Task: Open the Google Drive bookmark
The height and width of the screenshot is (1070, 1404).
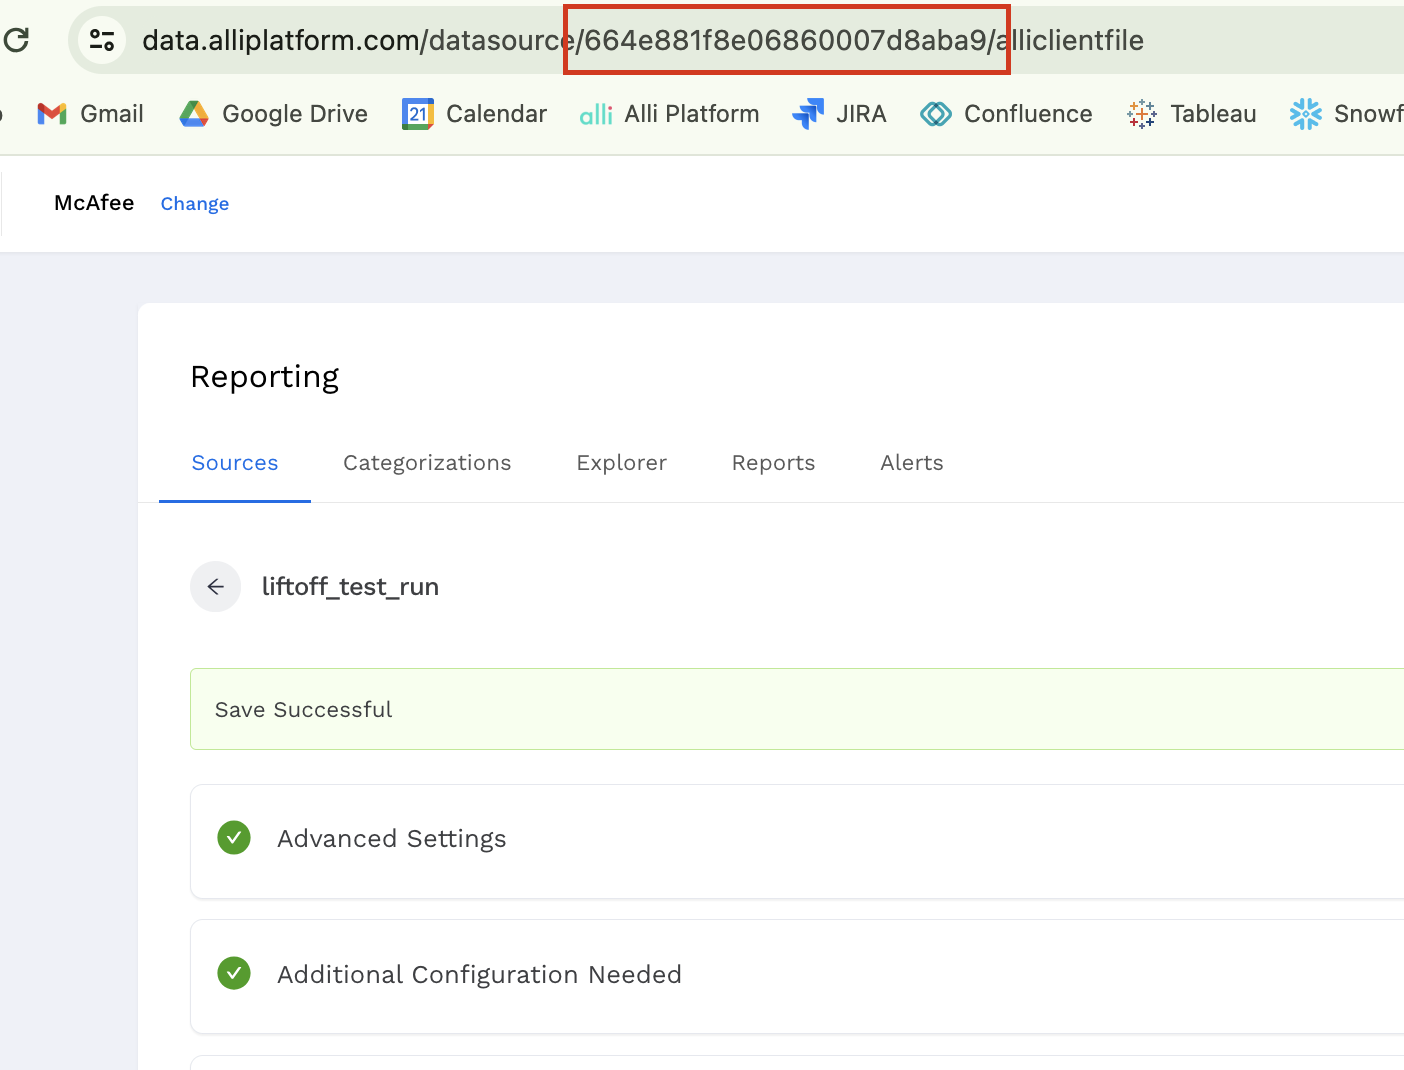Action: click(273, 114)
